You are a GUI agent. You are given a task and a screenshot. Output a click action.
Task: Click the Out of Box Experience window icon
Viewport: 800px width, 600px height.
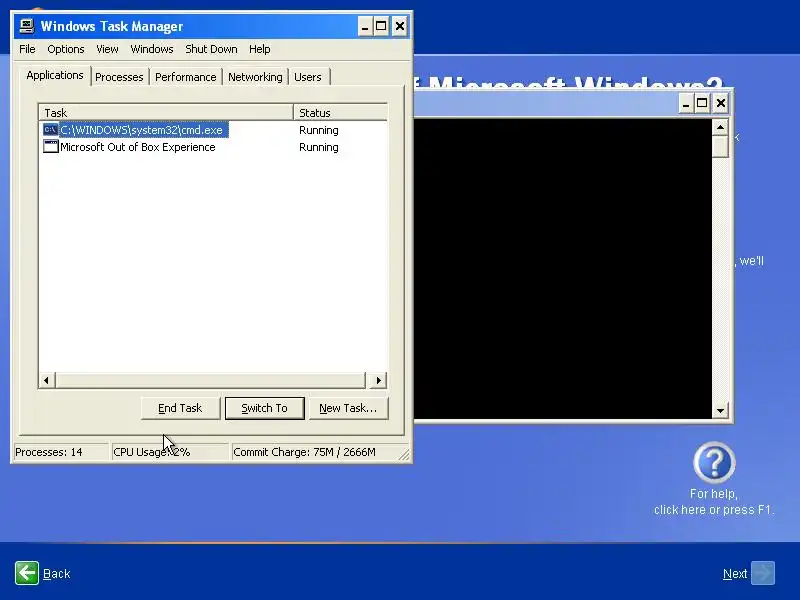51,146
